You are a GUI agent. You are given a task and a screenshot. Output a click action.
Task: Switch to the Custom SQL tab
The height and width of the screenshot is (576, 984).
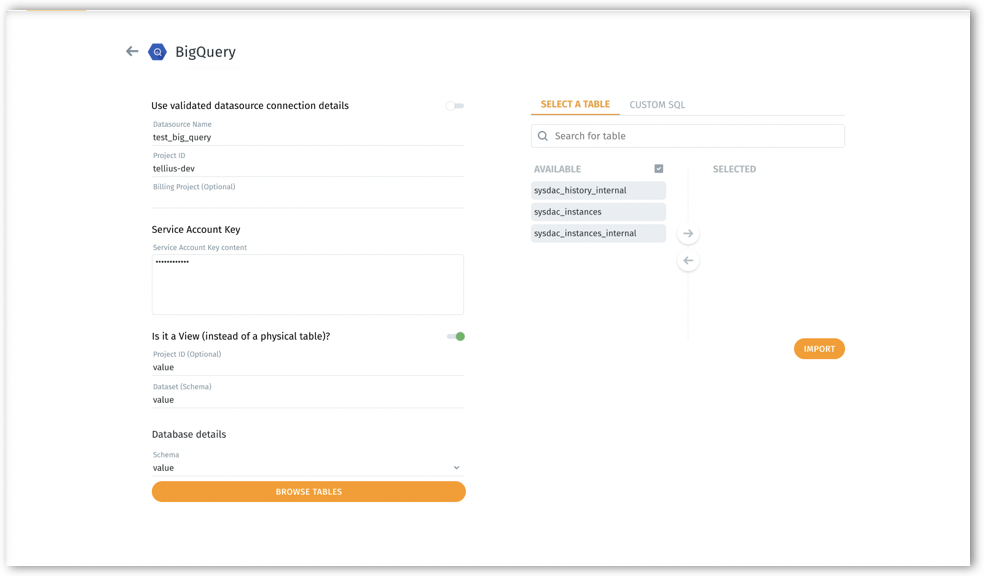[657, 105]
